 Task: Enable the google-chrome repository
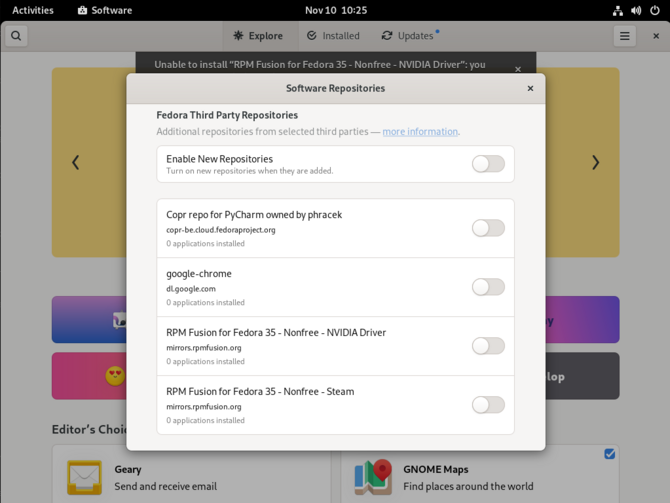tap(488, 287)
